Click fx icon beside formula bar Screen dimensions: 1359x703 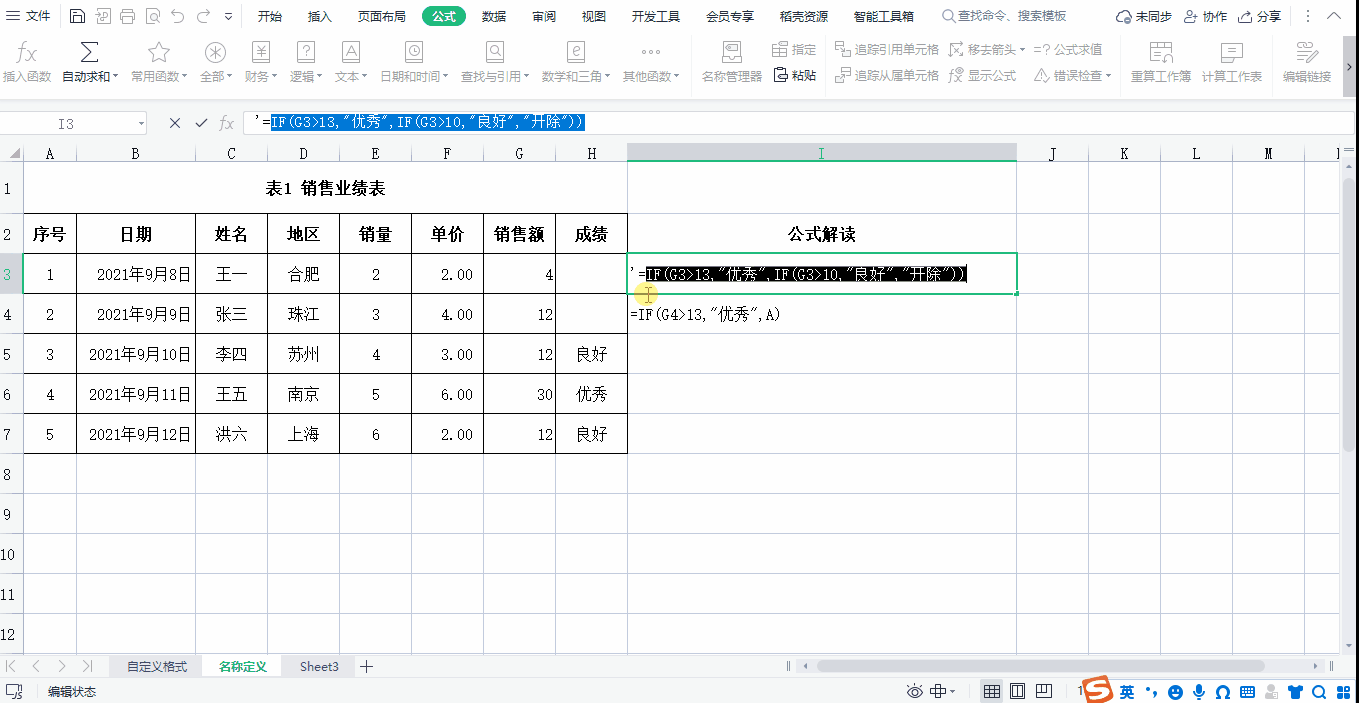point(227,123)
